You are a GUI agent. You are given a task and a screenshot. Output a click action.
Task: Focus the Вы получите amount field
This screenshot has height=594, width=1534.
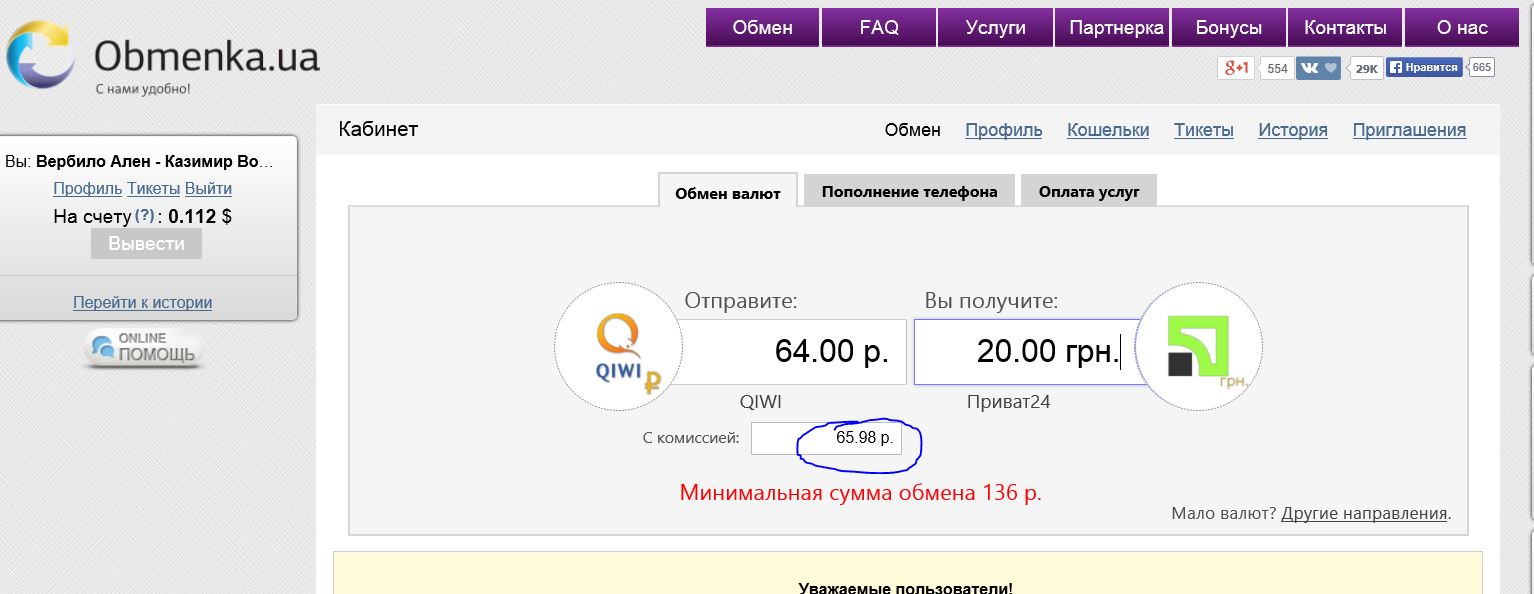(x=1030, y=351)
